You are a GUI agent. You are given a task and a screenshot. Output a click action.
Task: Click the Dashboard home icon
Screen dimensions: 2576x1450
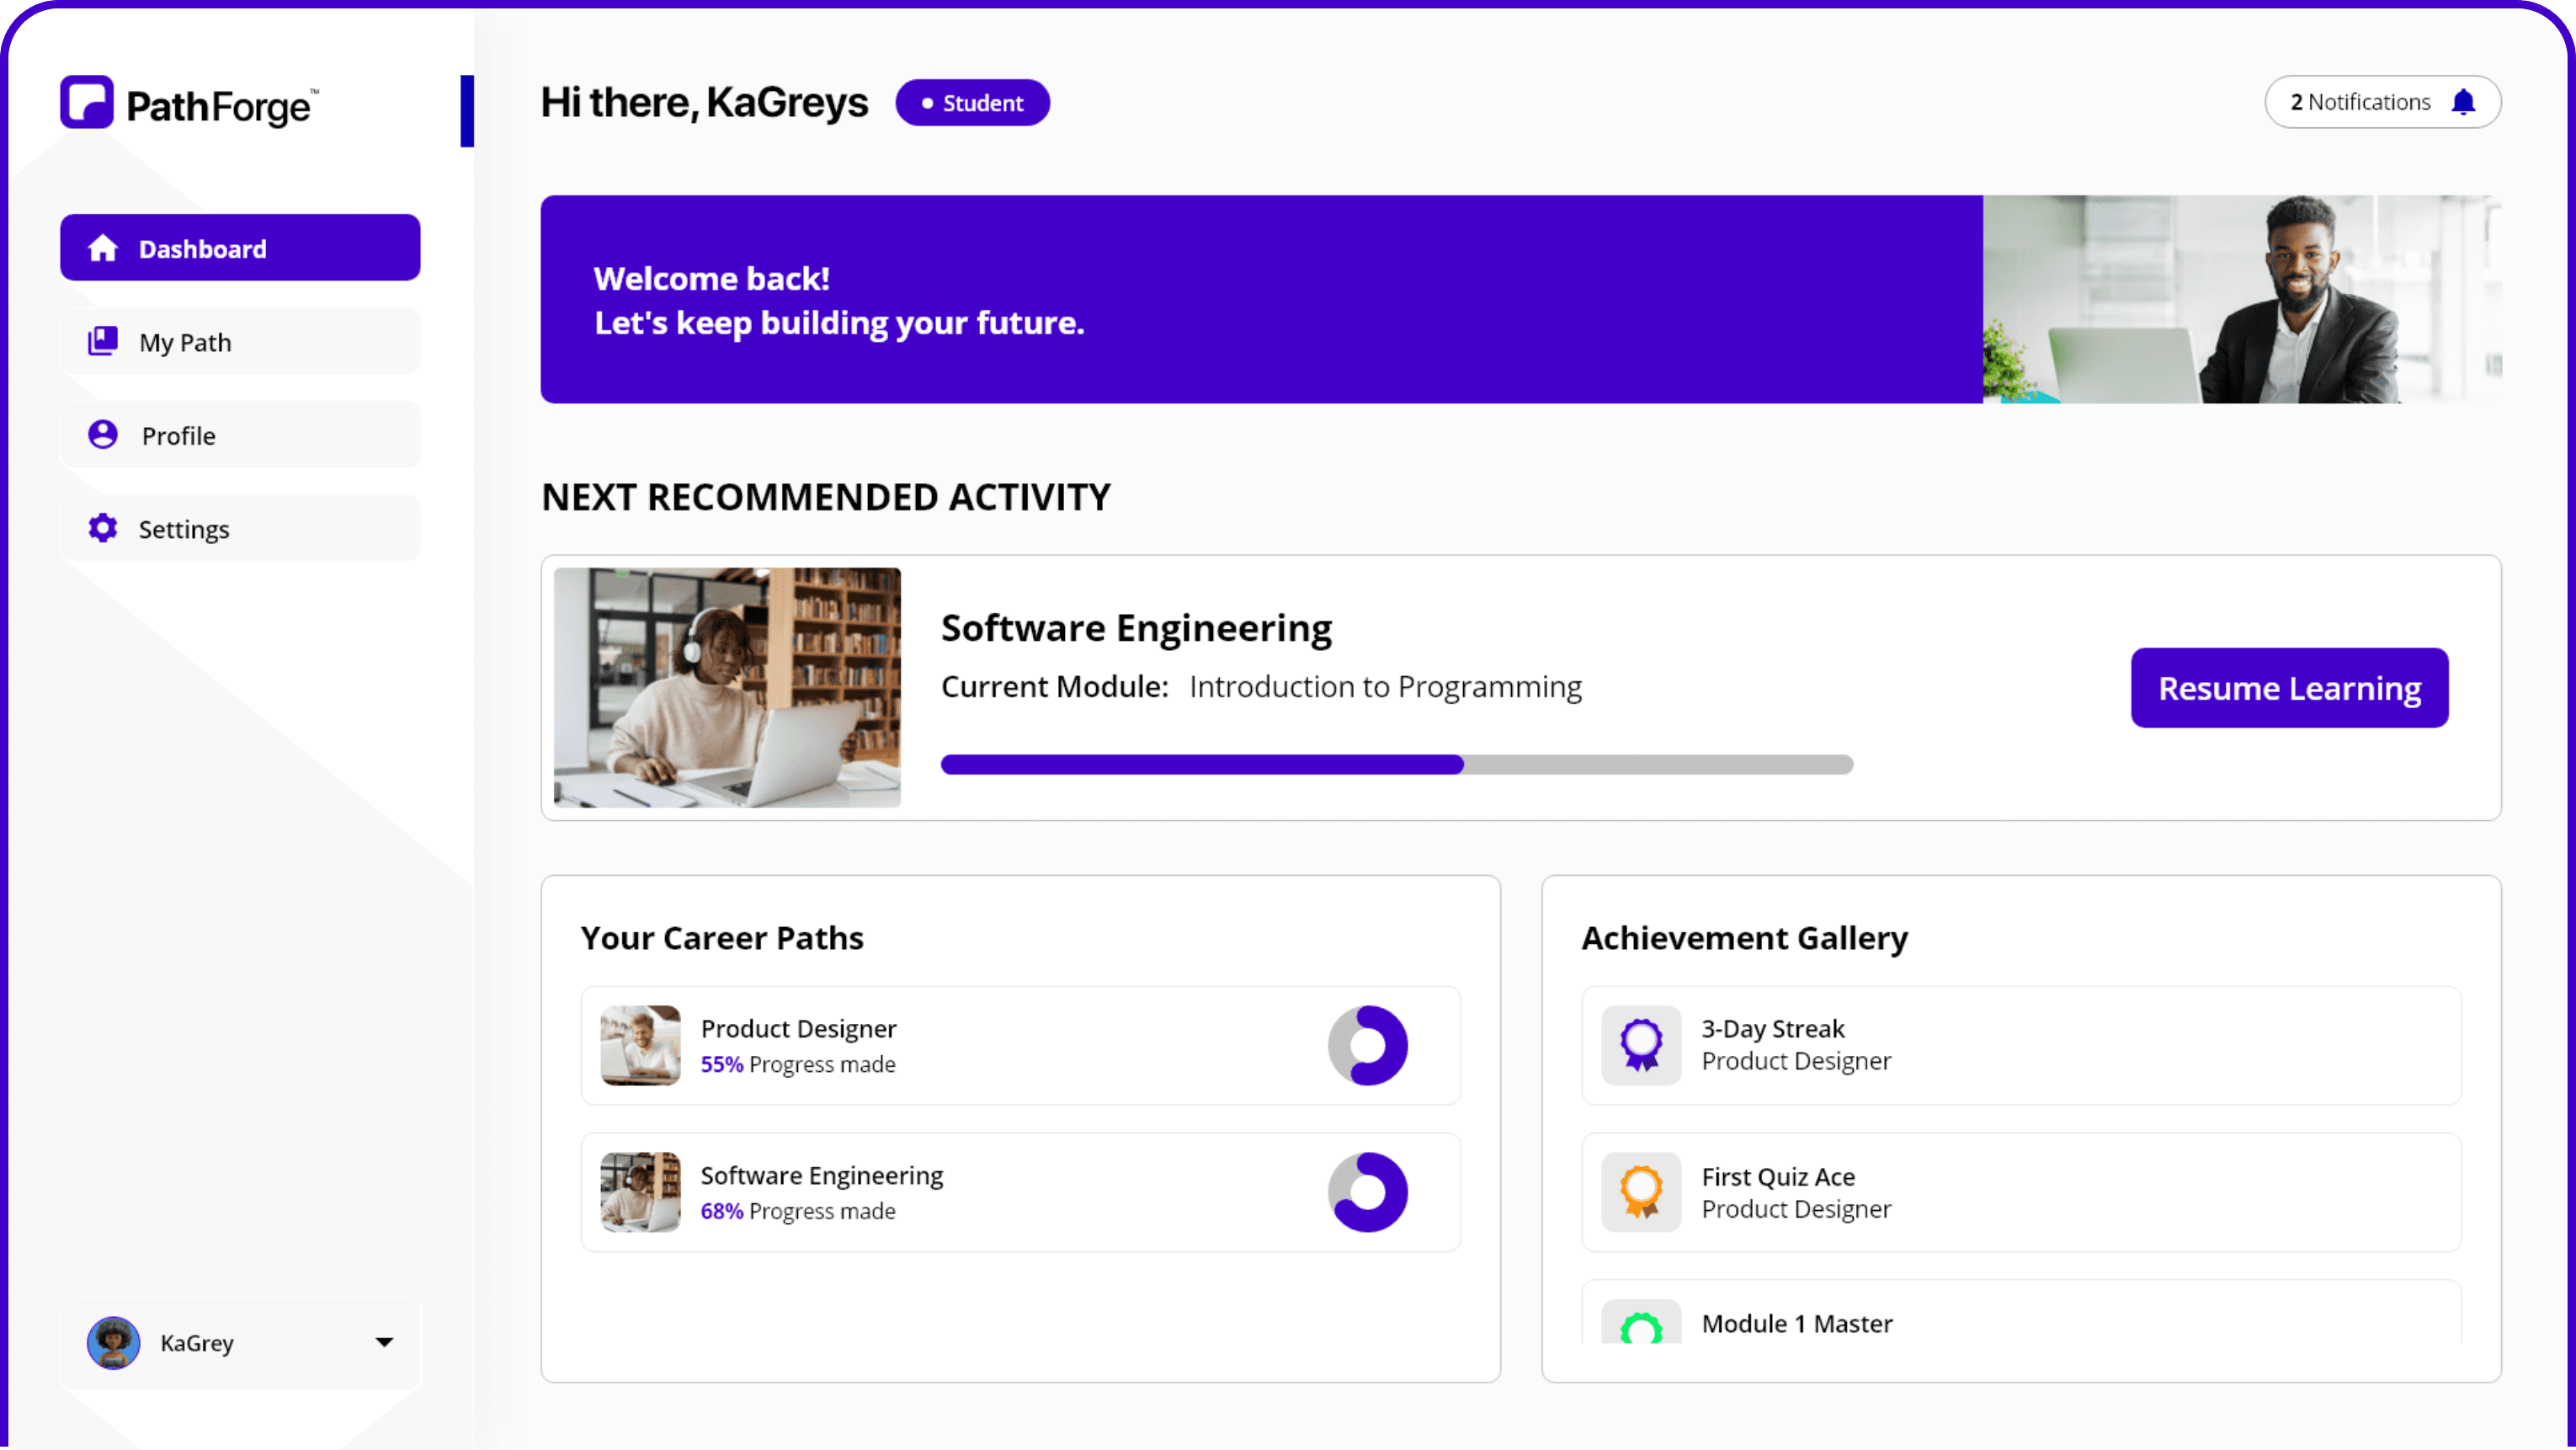point(103,248)
